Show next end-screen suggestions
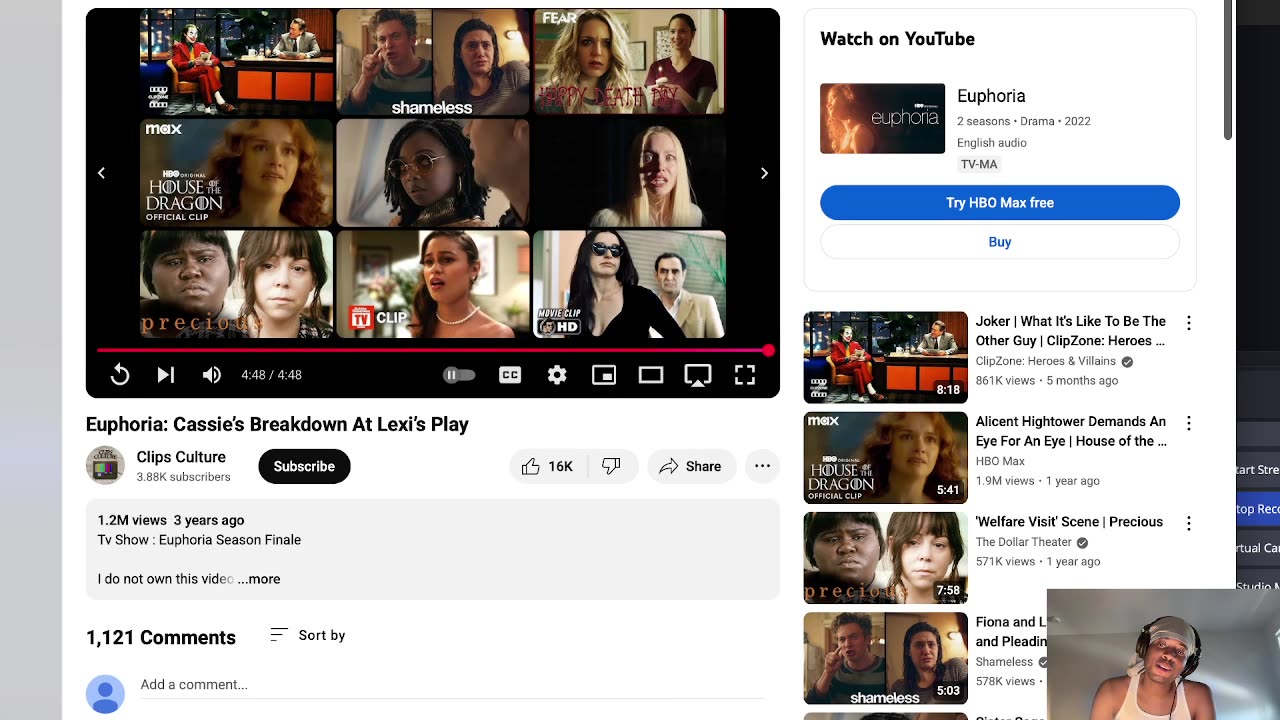The width and height of the screenshot is (1280, 720). tap(764, 173)
